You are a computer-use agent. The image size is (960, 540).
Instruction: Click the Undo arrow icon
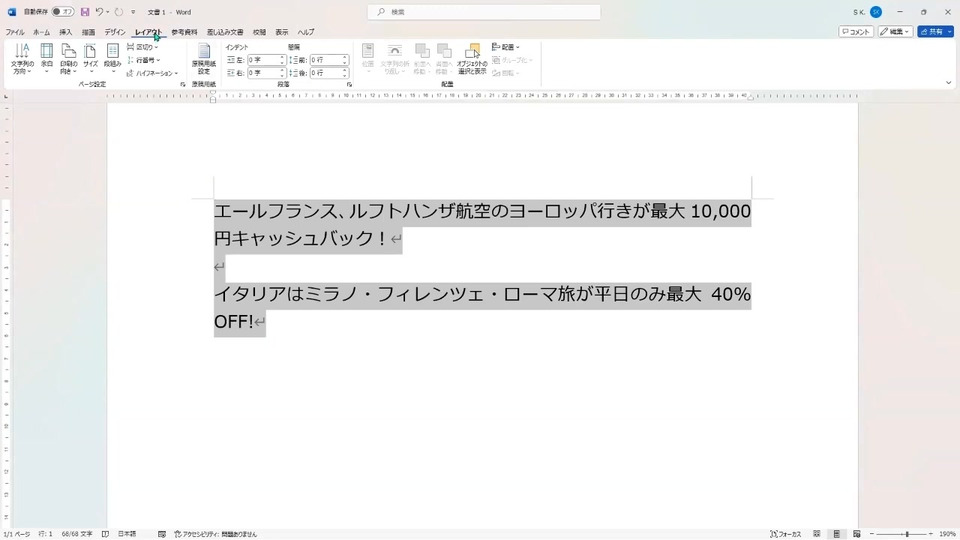[99, 12]
